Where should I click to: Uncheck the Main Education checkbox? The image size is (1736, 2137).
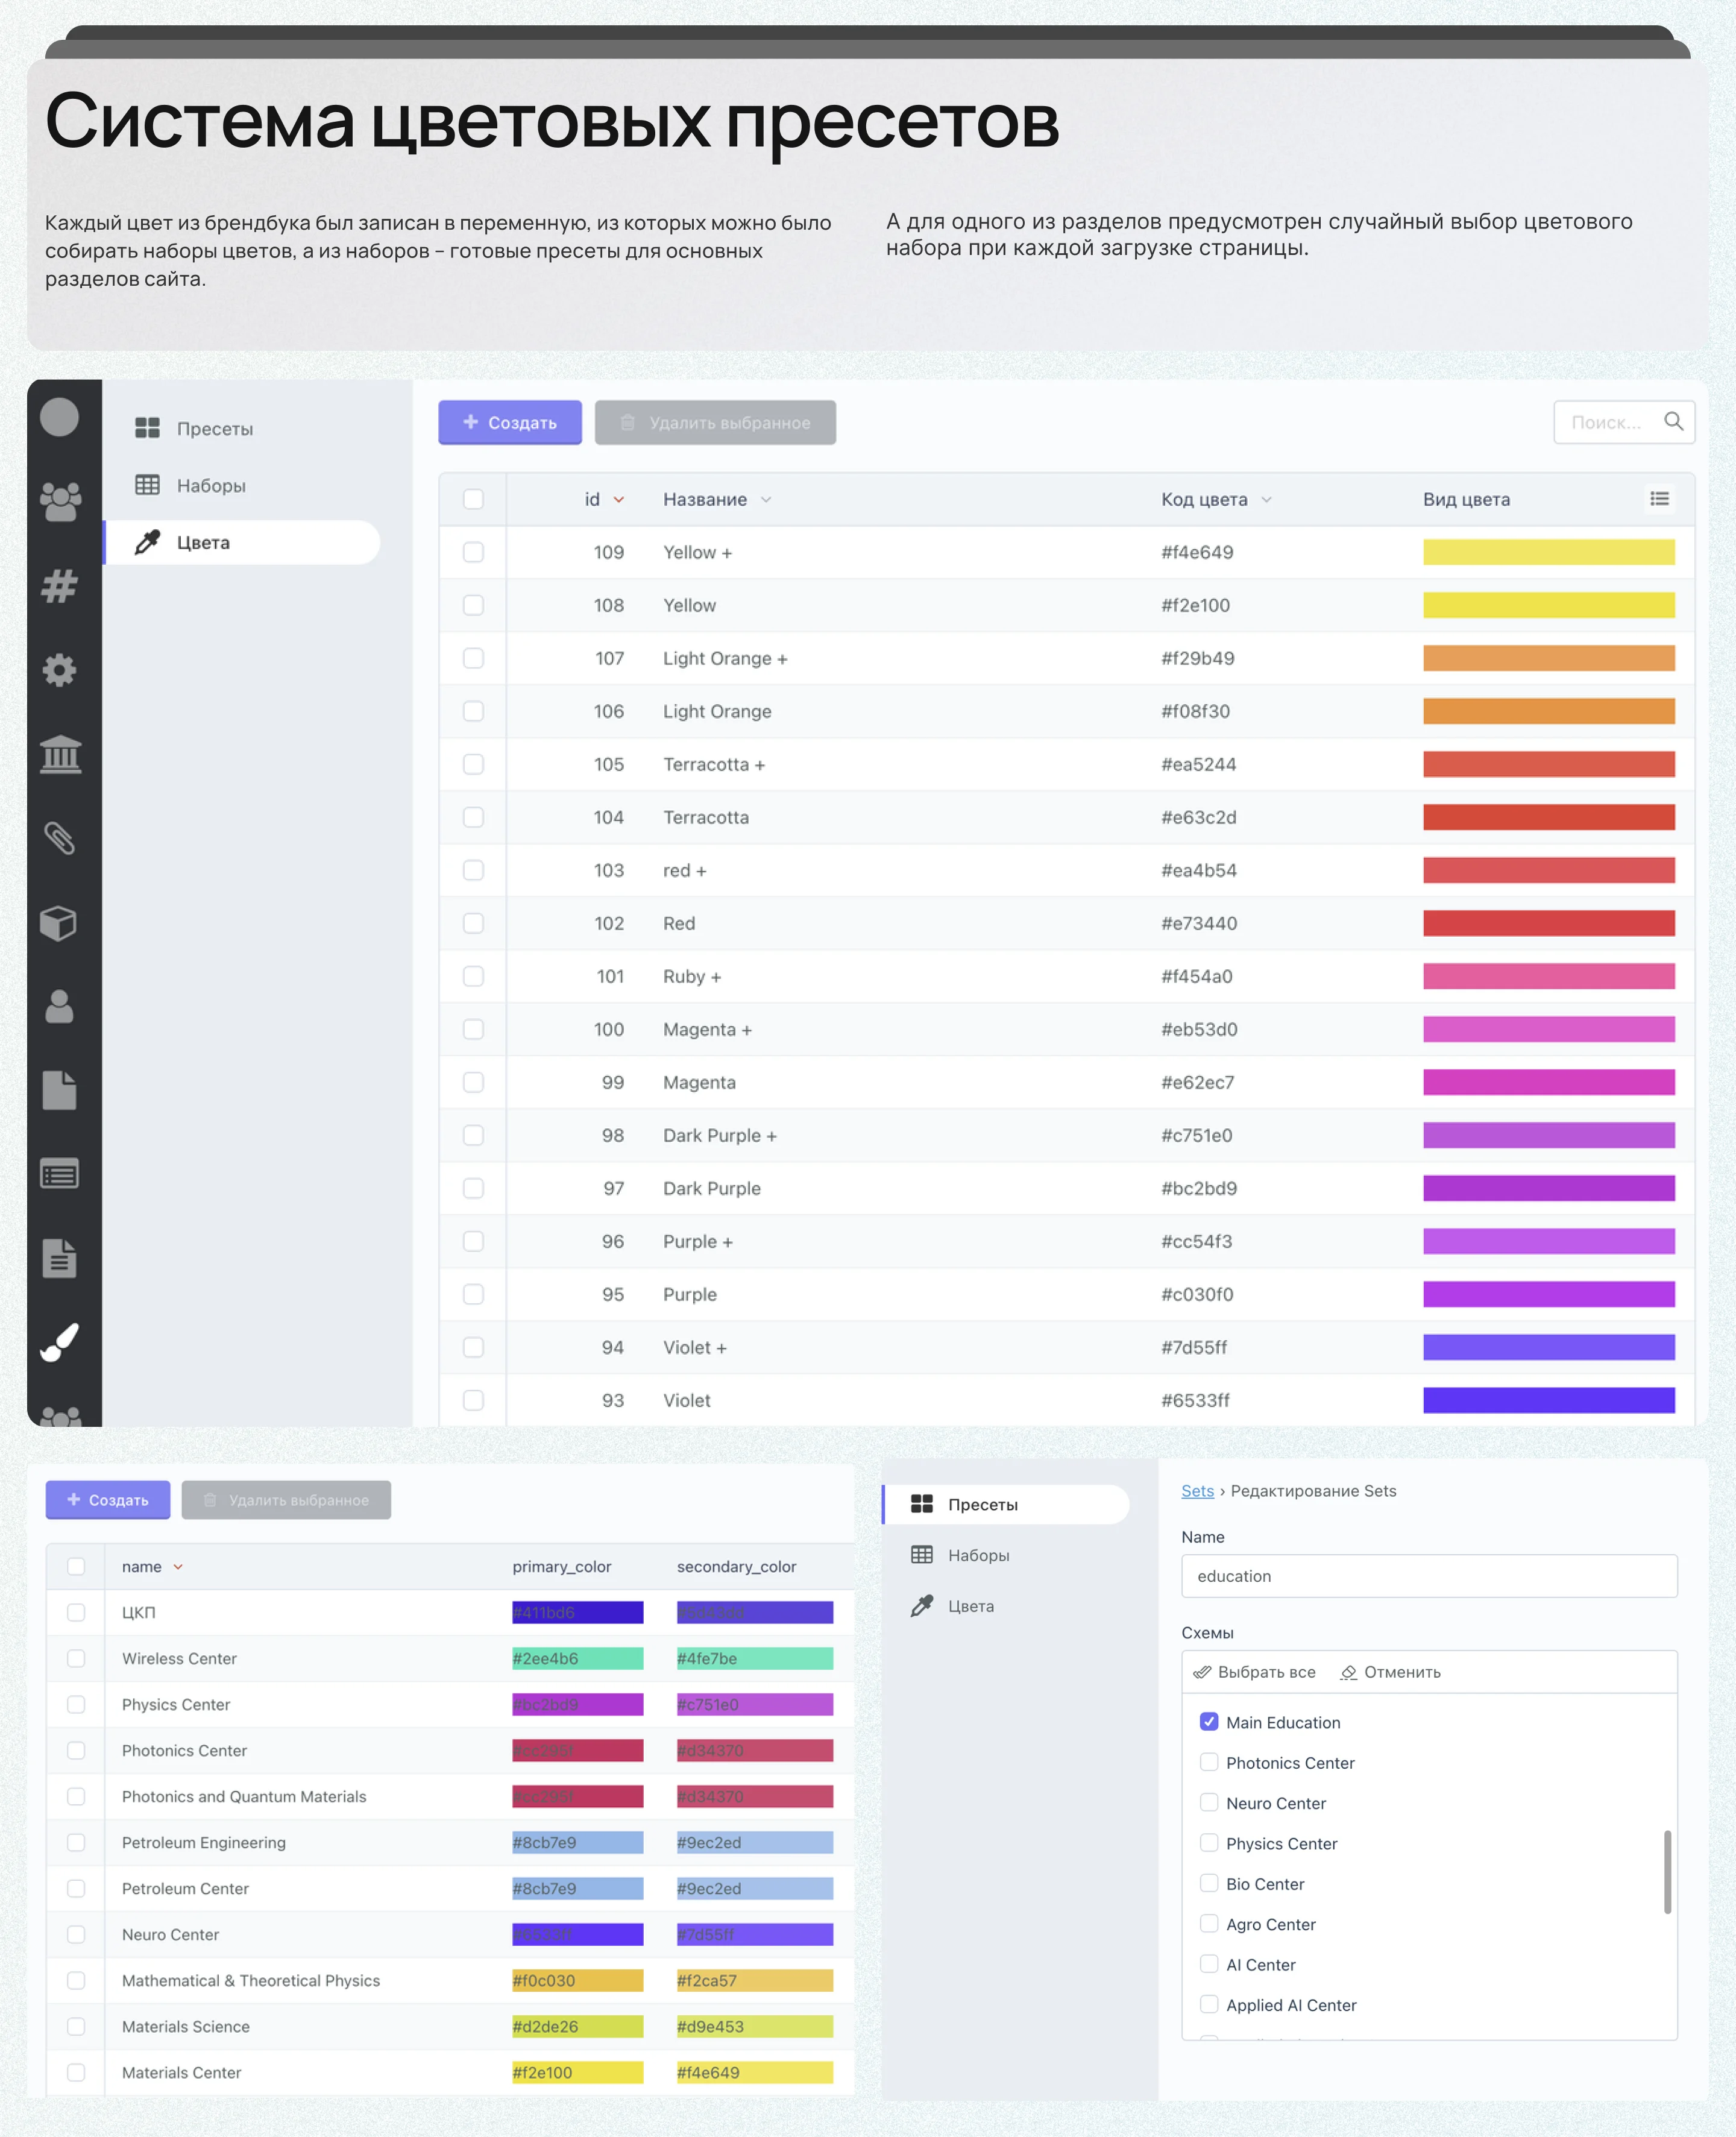[1209, 1721]
